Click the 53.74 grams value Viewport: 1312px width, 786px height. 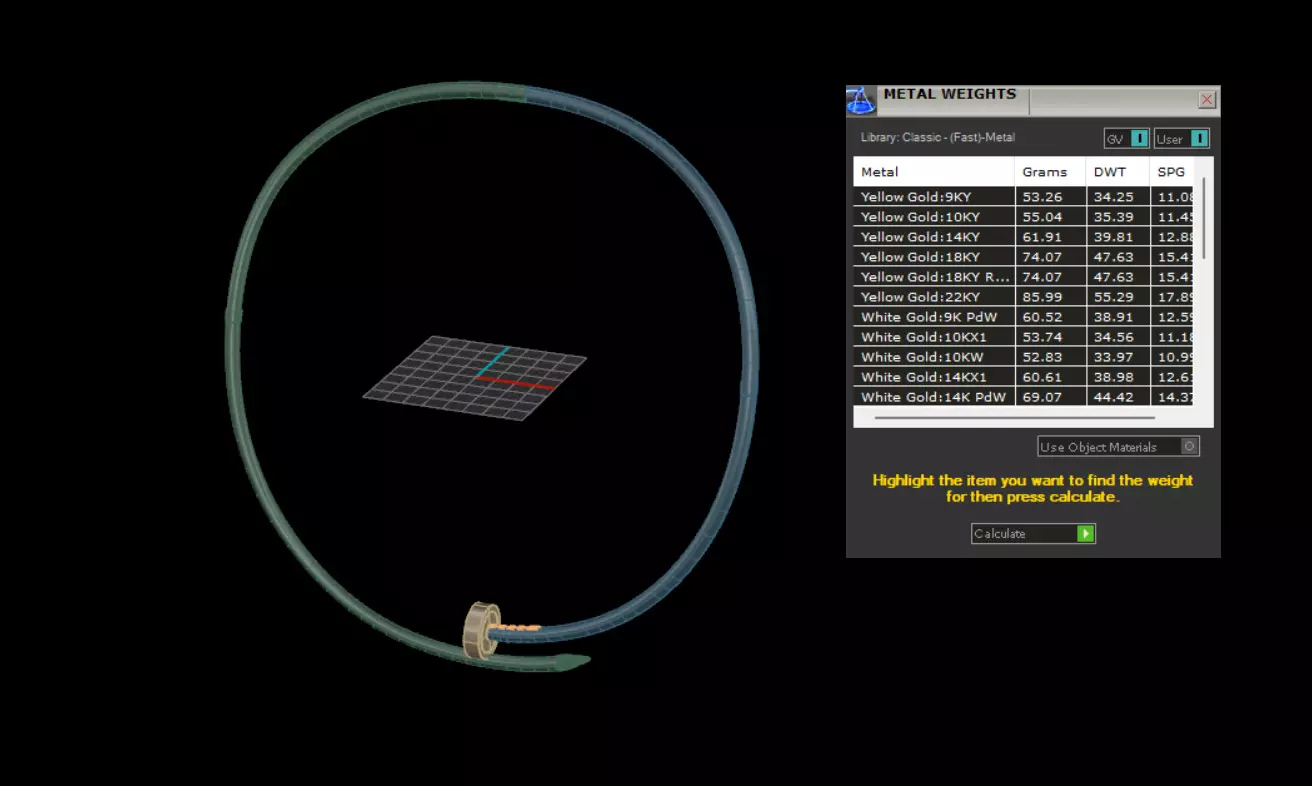(1042, 337)
